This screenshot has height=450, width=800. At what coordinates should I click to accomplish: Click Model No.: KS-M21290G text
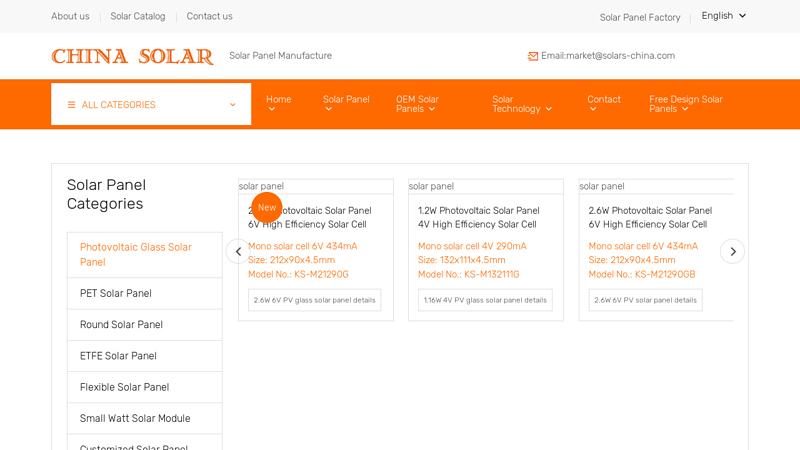[298, 274]
